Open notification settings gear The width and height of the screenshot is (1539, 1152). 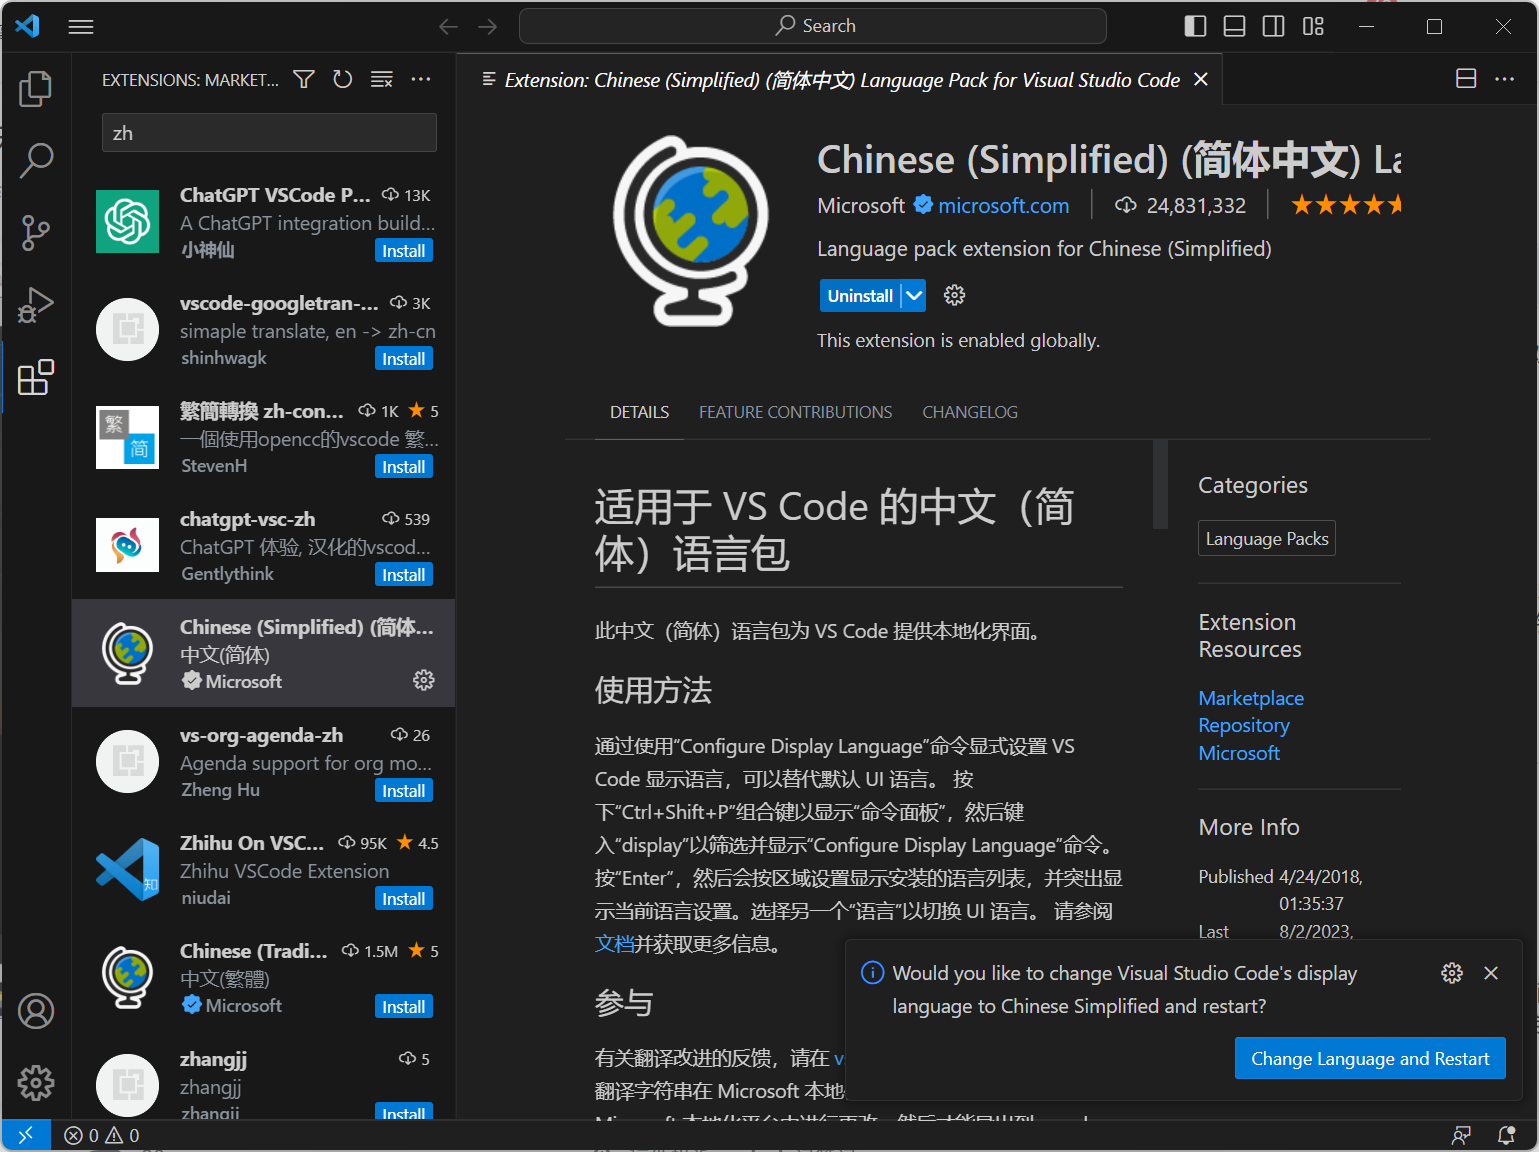tap(1452, 973)
